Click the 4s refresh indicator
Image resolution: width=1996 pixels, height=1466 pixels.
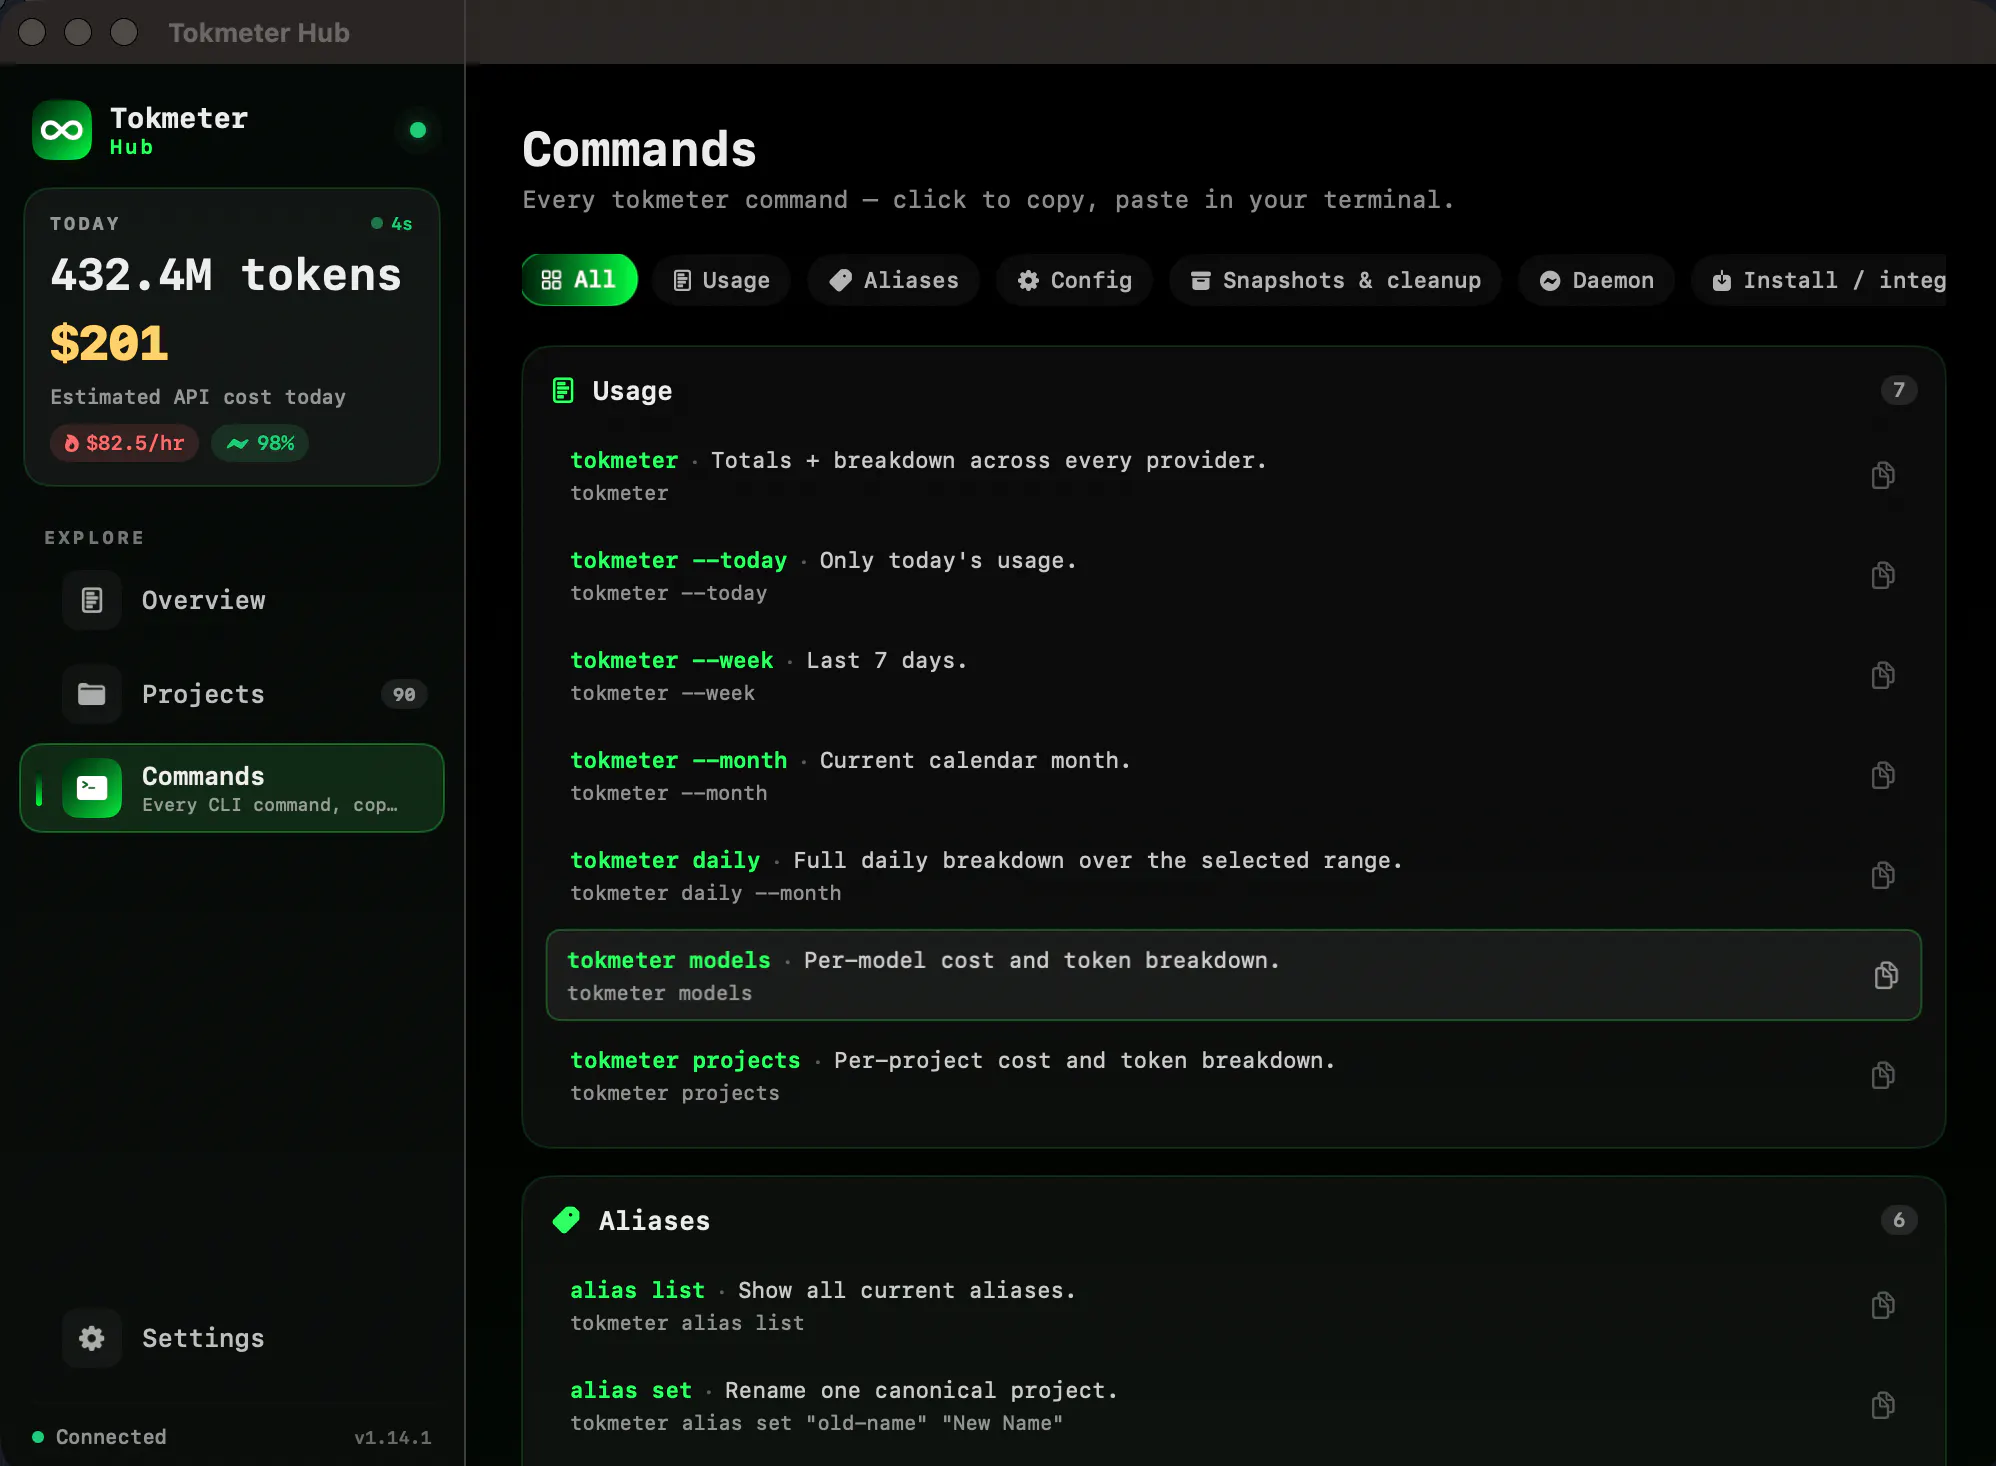coord(392,224)
